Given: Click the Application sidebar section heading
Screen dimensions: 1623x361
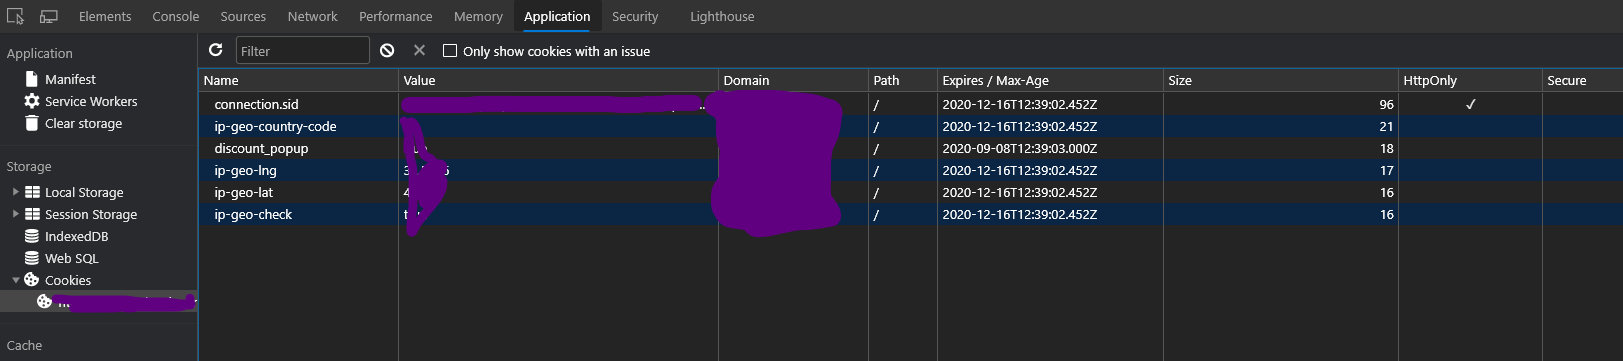Looking at the screenshot, I should (x=39, y=53).
